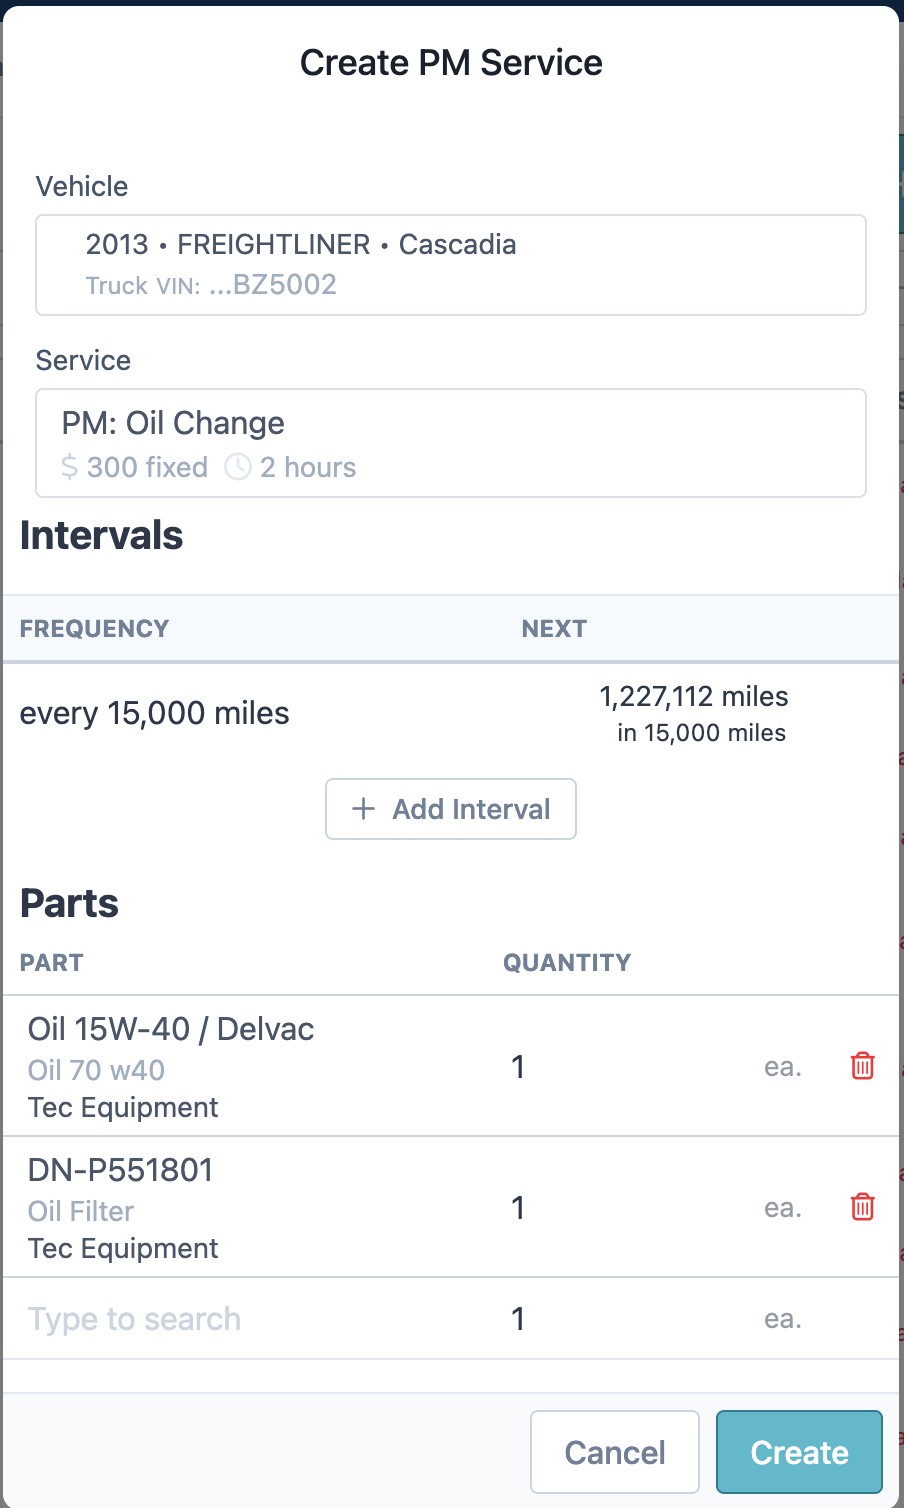Click the NEXT column header
904x1508 pixels.
pyautogui.click(x=554, y=629)
